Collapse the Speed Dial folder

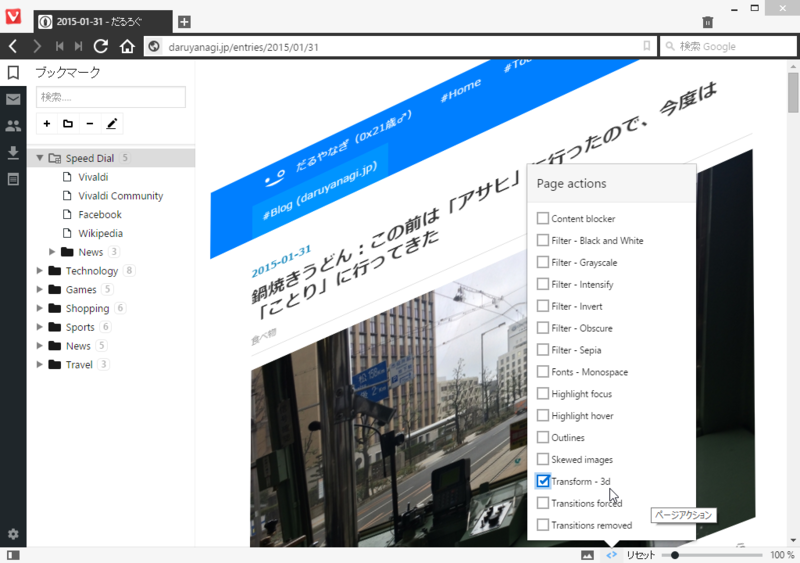pos(39,158)
